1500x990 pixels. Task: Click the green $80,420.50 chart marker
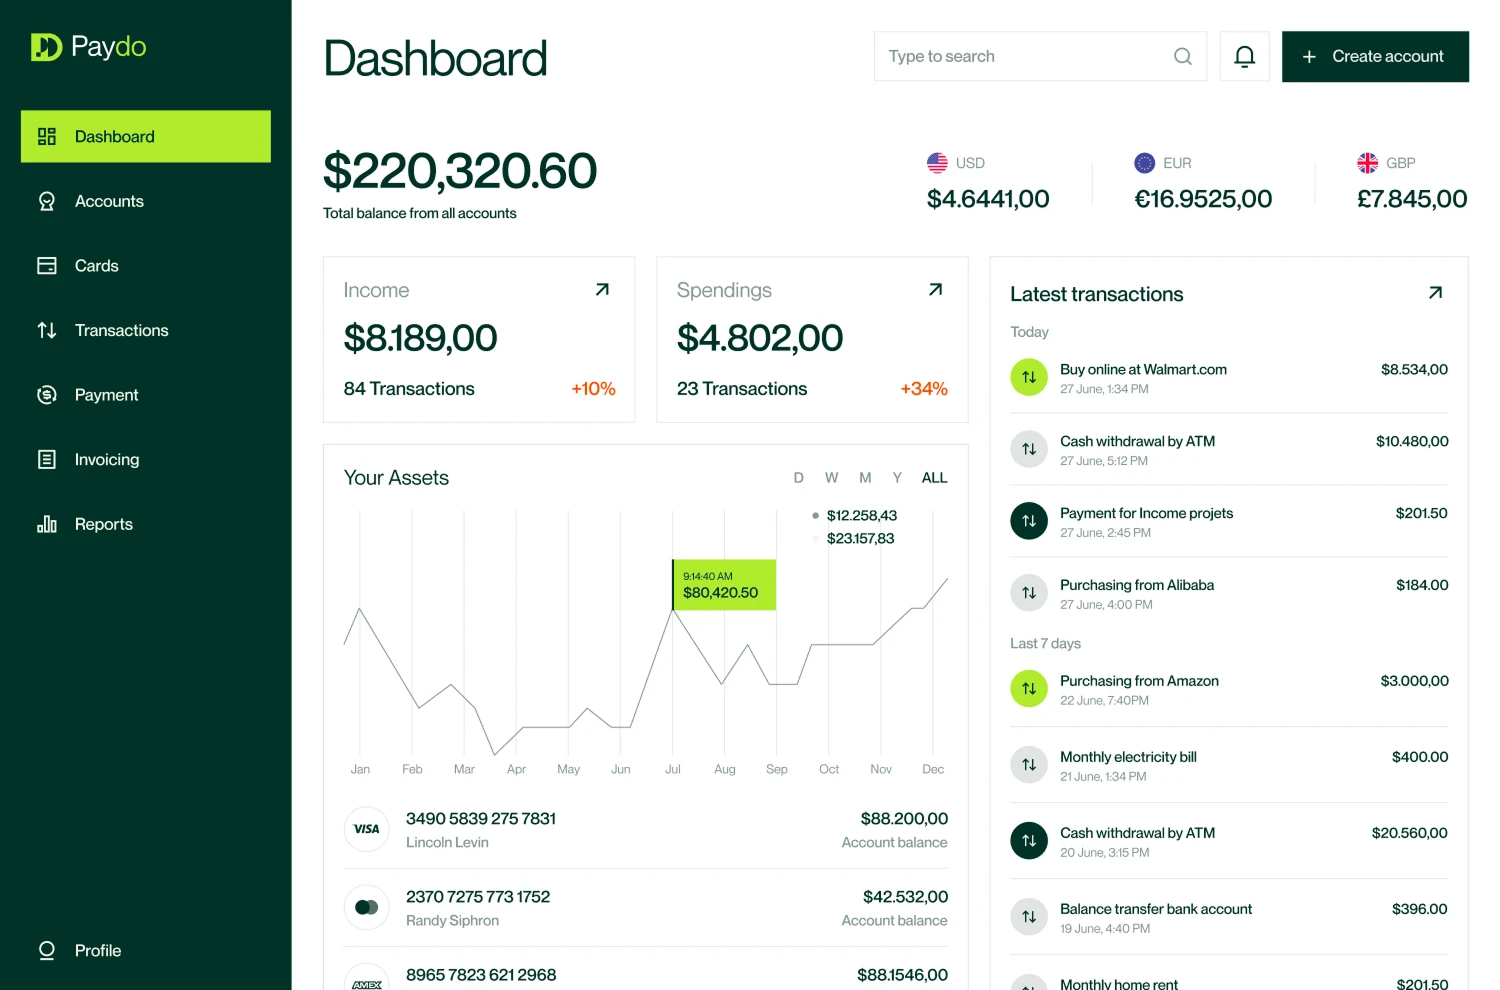tap(723, 585)
